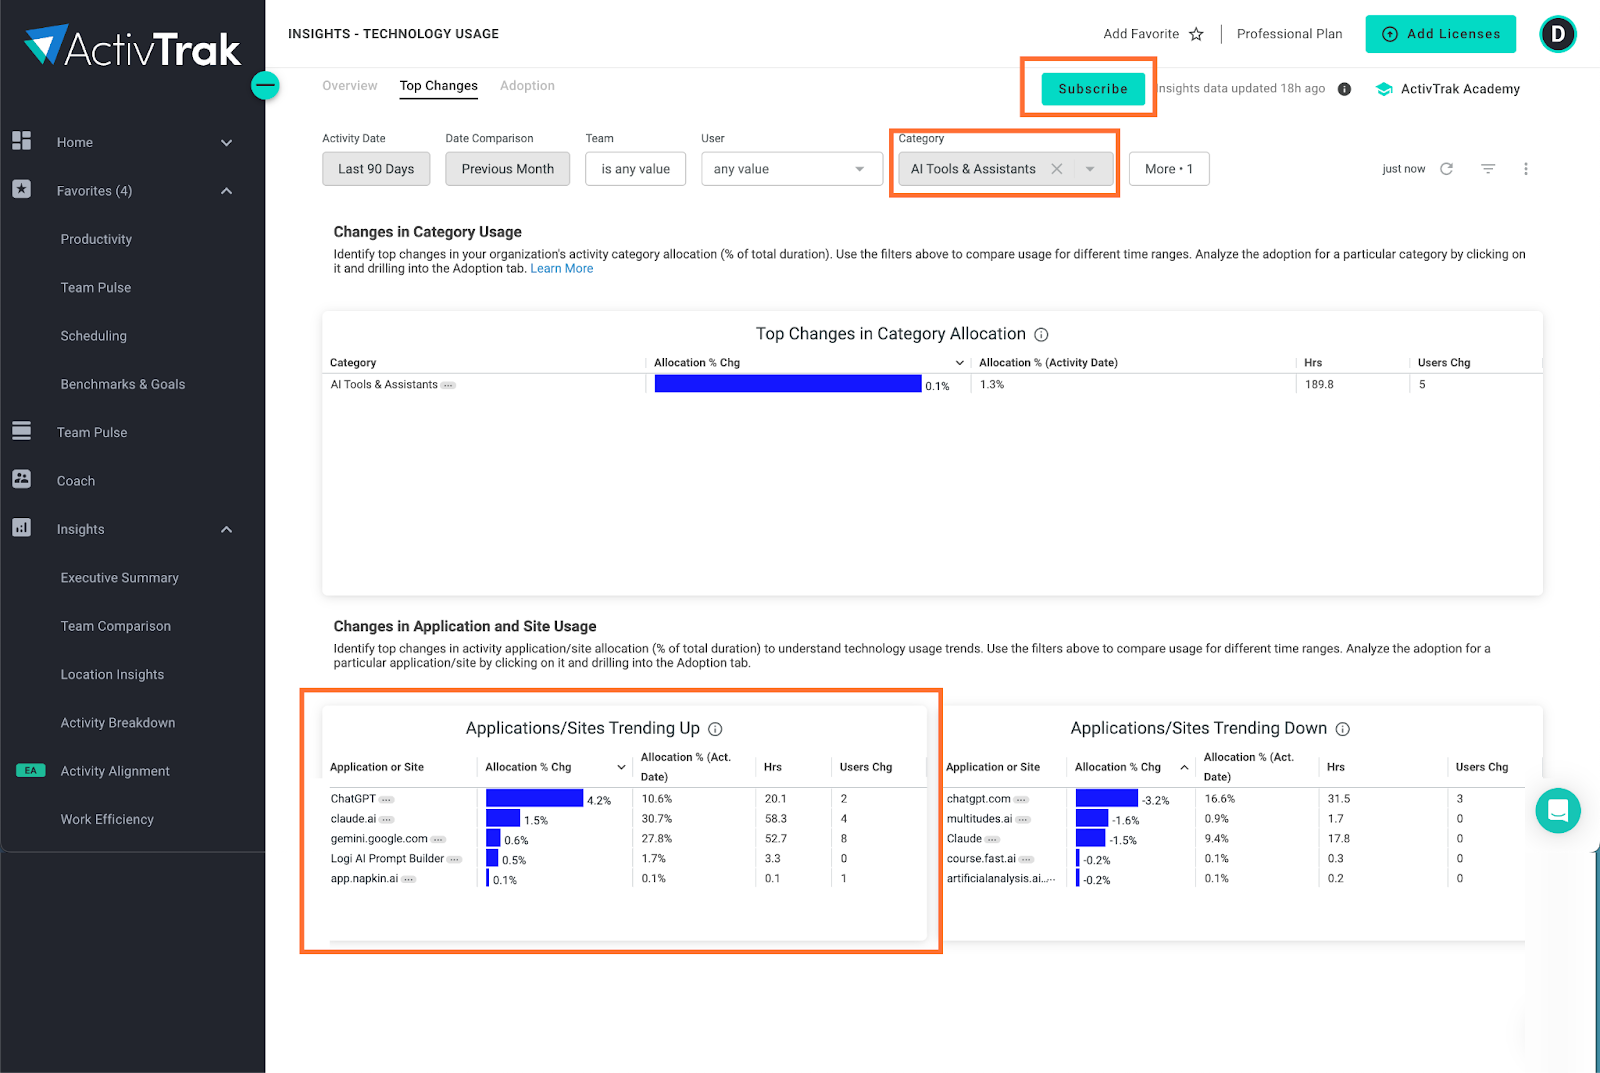1600x1073 pixels.
Task: Click the Coach sidebar icon
Action: coord(21,479)
